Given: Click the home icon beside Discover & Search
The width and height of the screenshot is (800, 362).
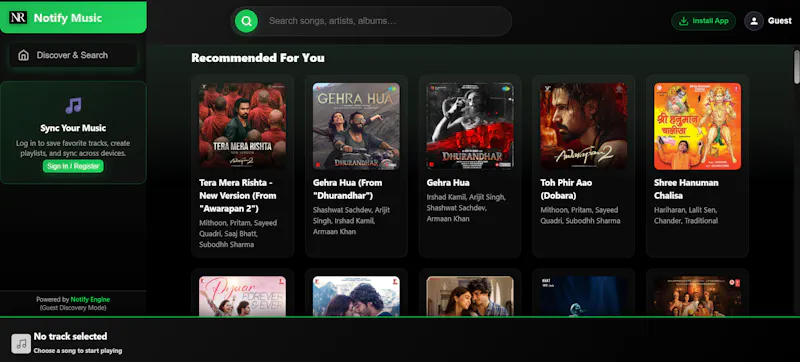Looking at the screenshot, I should 23,55.
